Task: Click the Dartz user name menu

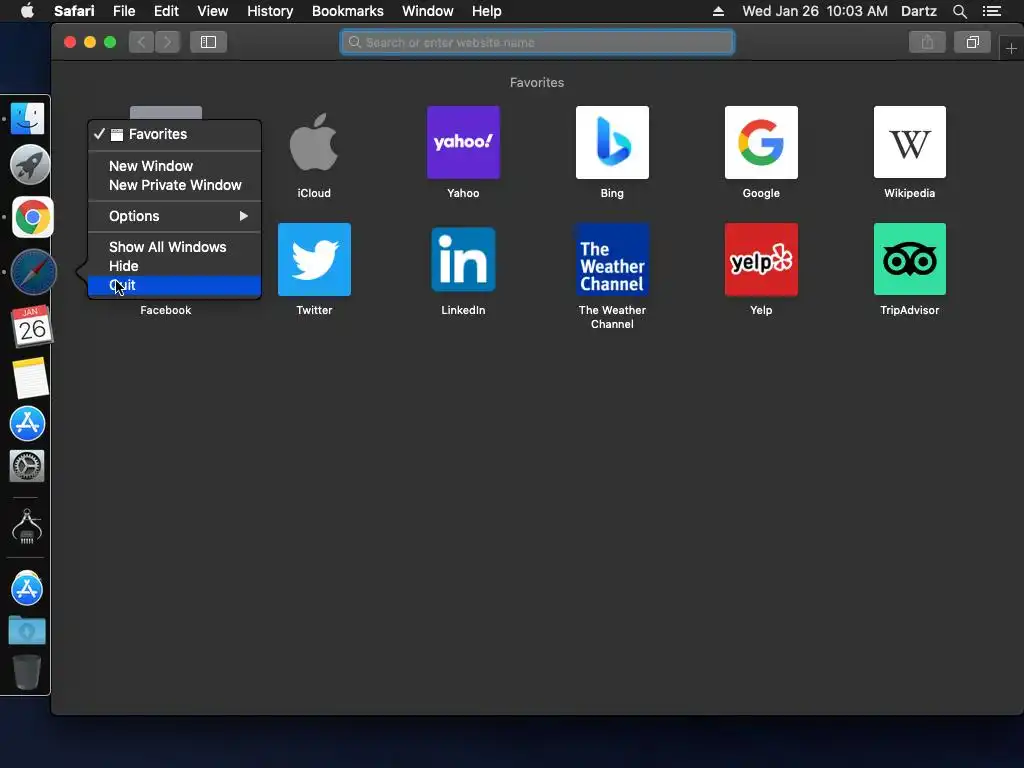Action: (918, 11)
